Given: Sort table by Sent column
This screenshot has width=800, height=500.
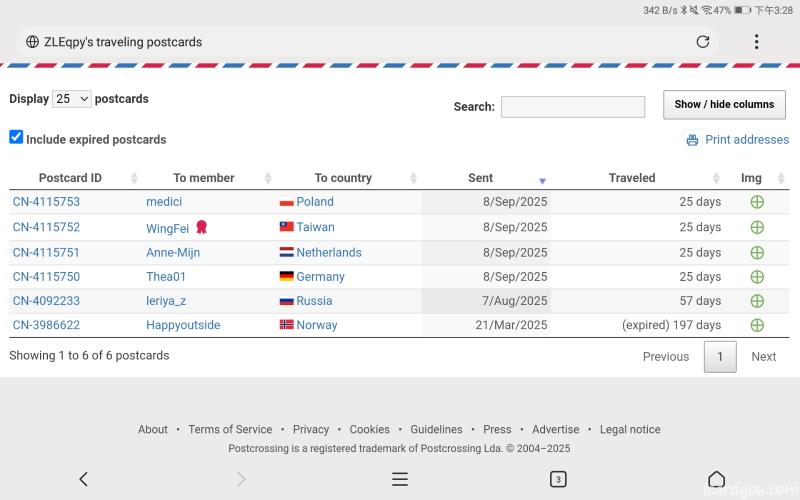Looking at the screenshot, I should pos(481,178).
